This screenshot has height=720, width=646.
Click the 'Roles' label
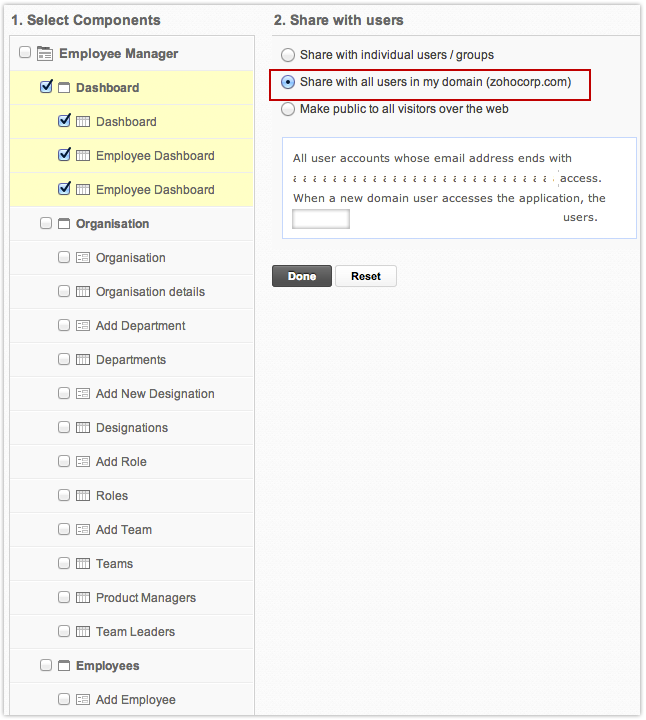click(112, 495)
